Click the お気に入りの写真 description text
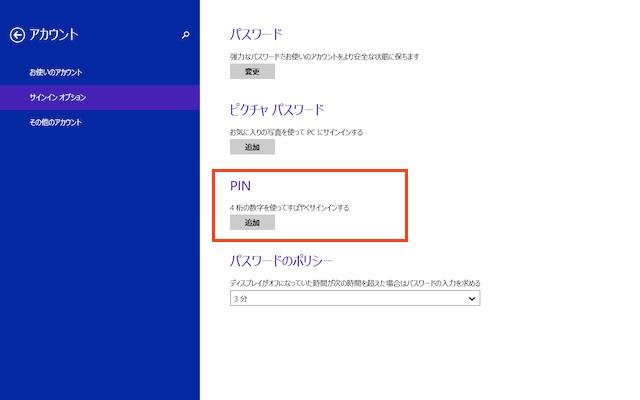 (296, 132)
